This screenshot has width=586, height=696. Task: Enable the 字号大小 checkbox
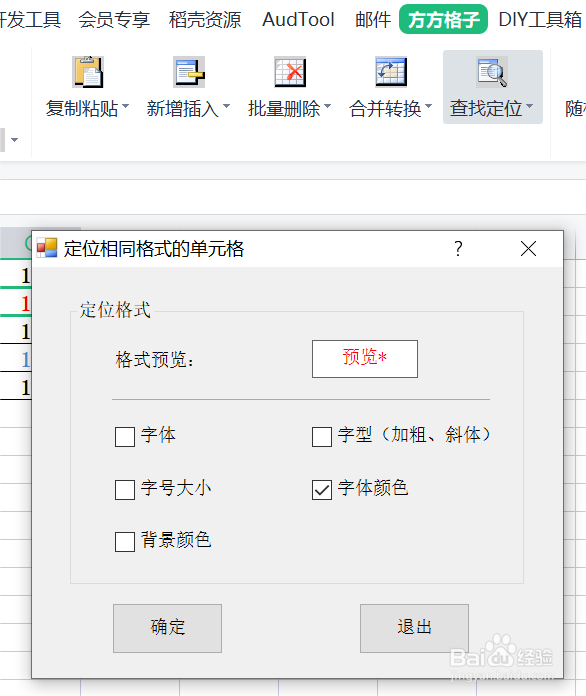pos(125,490)
